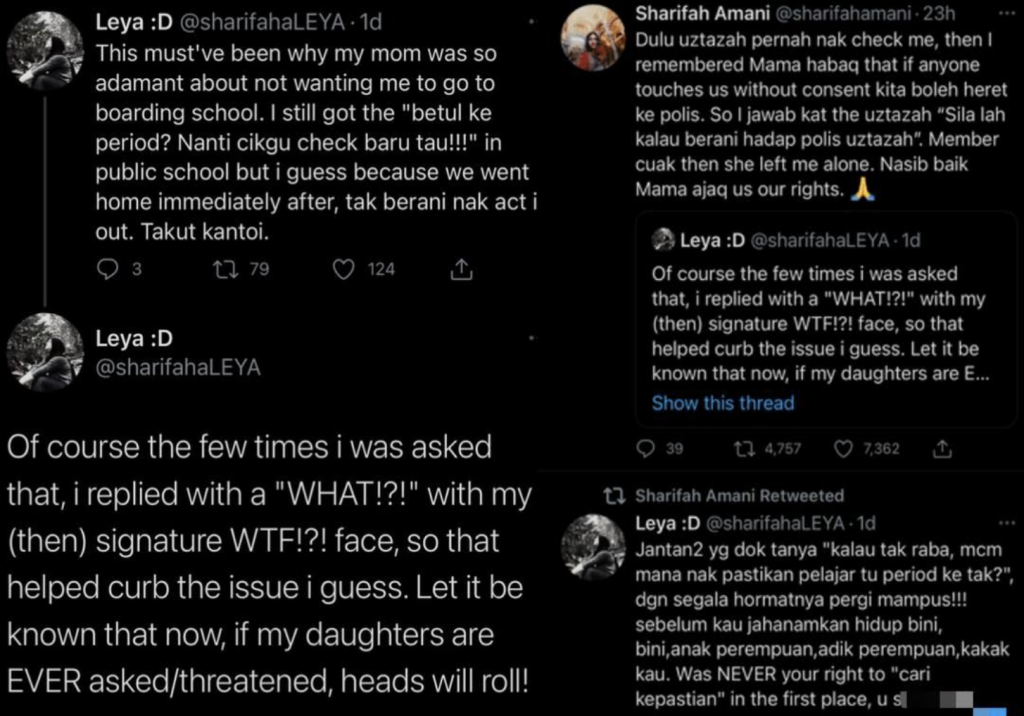Retweet Sharifah Amani's tweet with 4,757 retweets

744,449
